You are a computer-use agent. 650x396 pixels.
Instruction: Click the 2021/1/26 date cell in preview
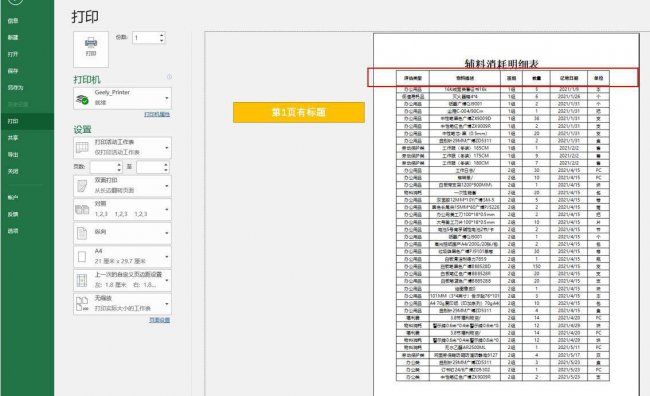pos(569,97)
